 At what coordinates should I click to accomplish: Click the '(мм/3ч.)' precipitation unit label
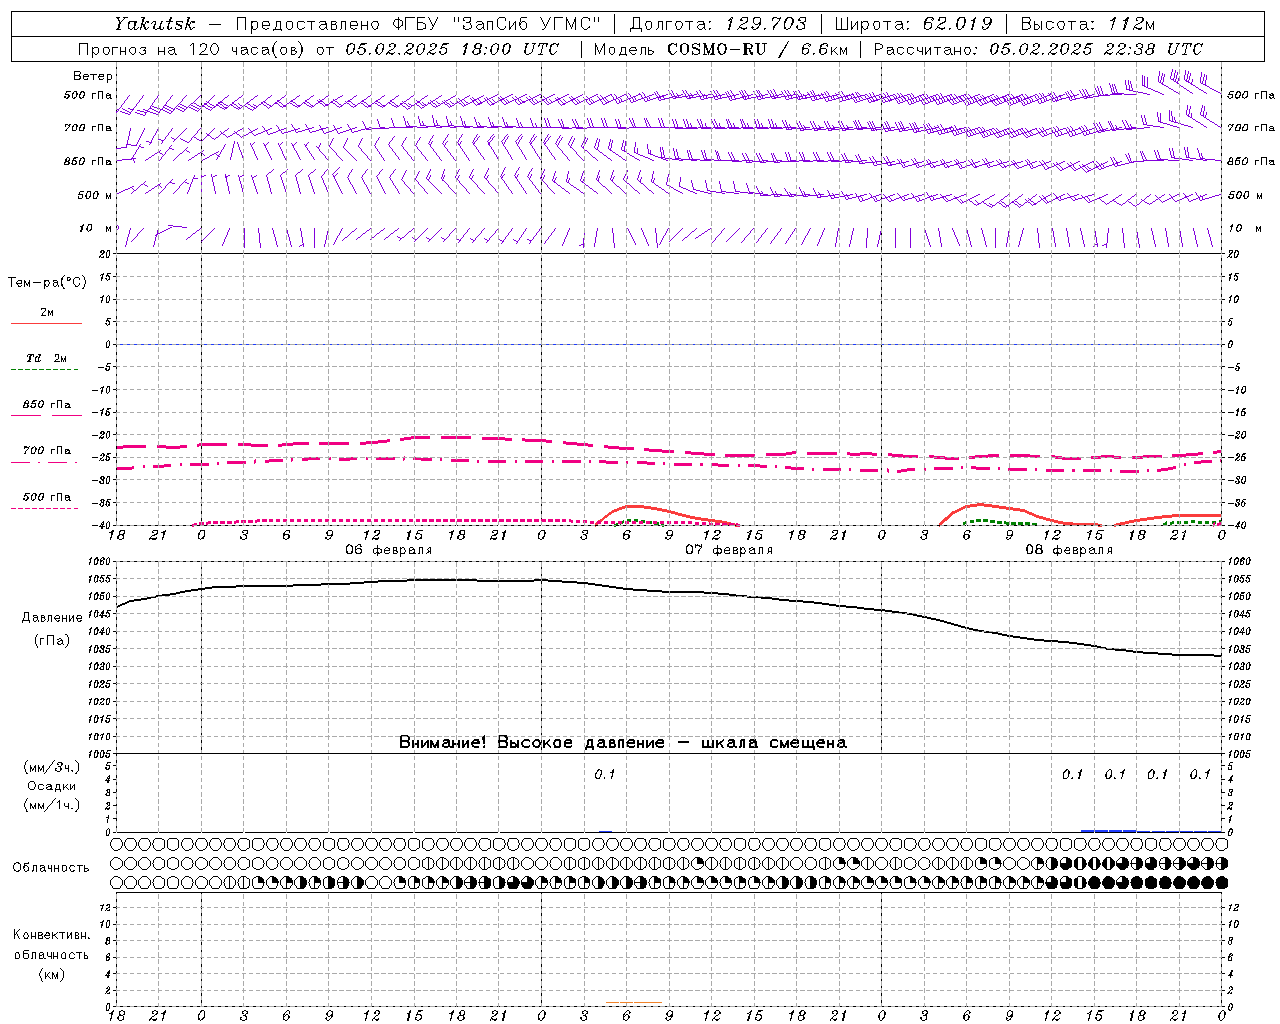click(x=52, y=767)
